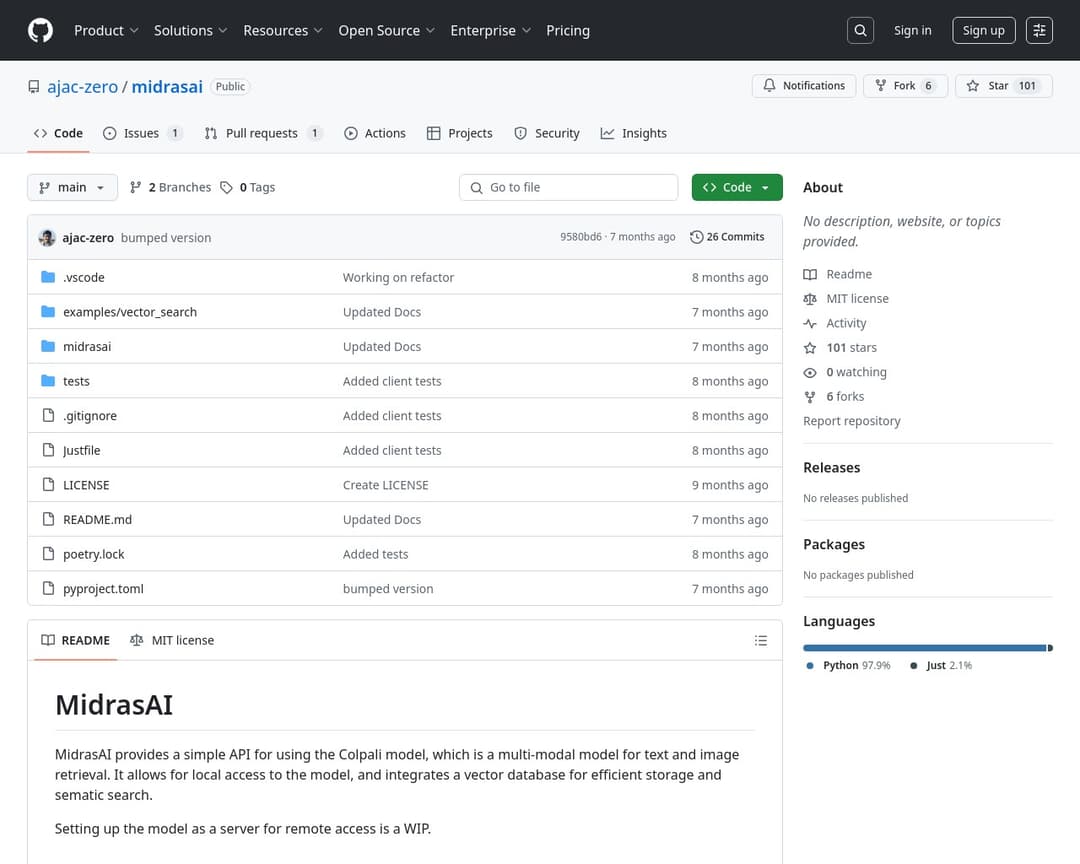Expand the Solutions menu
1080x864 pixels.
click(x=190, y=30)
